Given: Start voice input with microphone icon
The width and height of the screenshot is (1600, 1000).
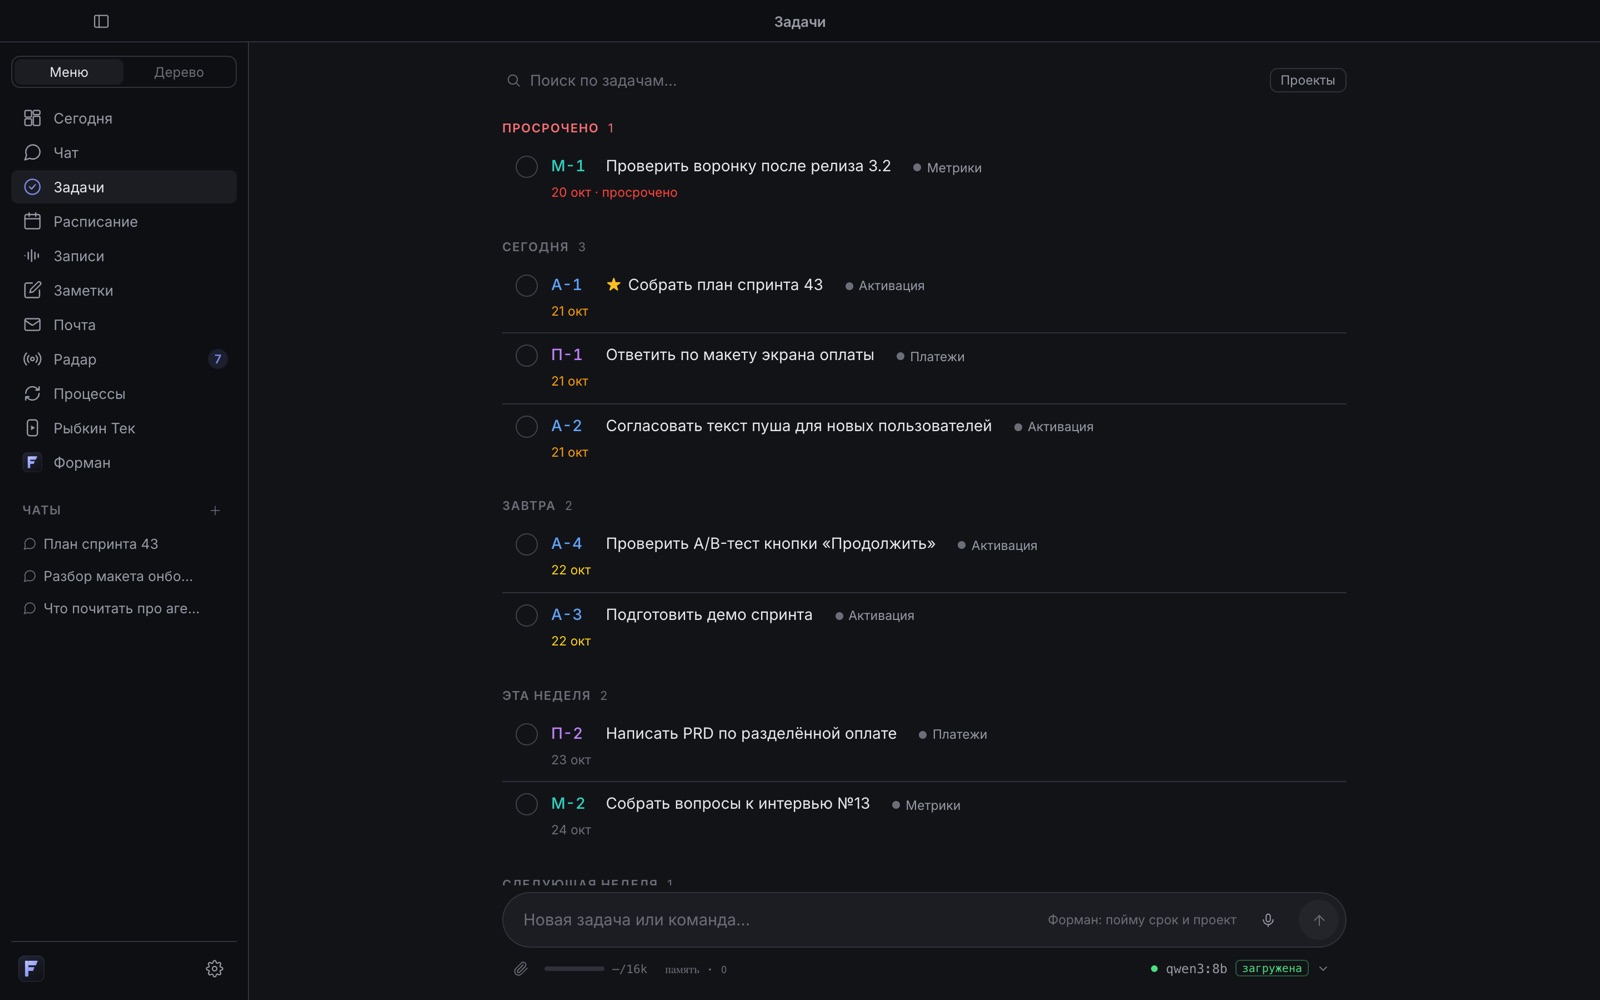Looking at the screenshot, I should [x=1268, y=920].
